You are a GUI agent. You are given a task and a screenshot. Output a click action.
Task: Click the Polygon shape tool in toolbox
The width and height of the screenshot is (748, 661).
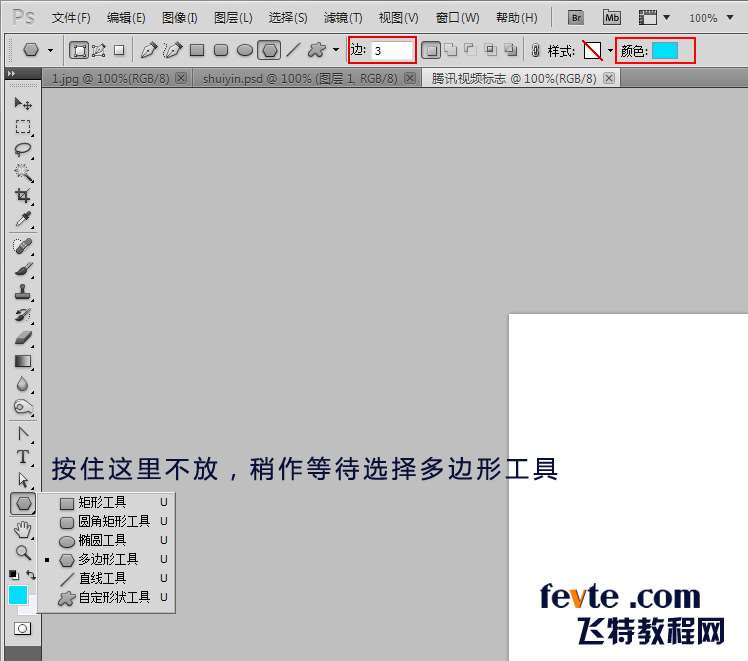[23, 503]
